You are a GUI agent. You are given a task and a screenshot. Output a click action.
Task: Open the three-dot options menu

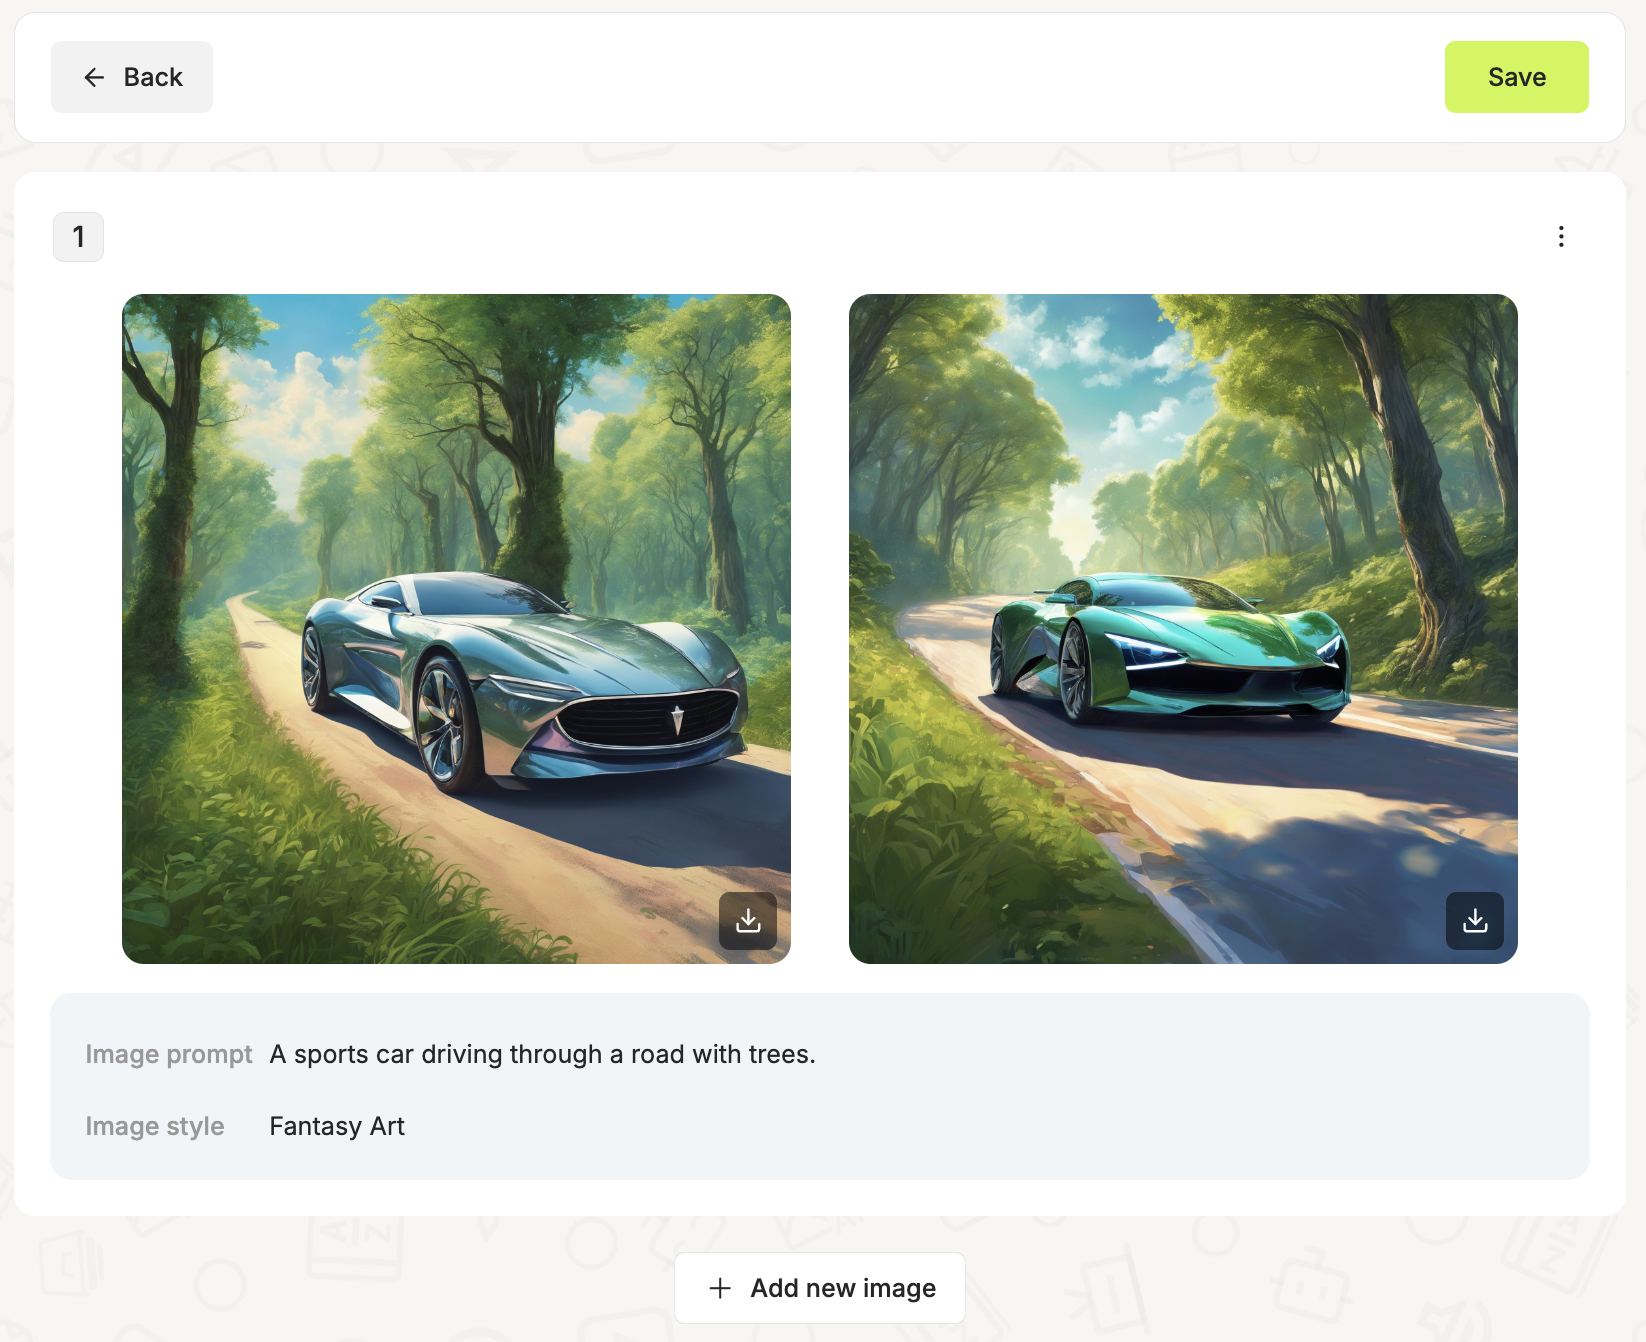point(1561,237)
